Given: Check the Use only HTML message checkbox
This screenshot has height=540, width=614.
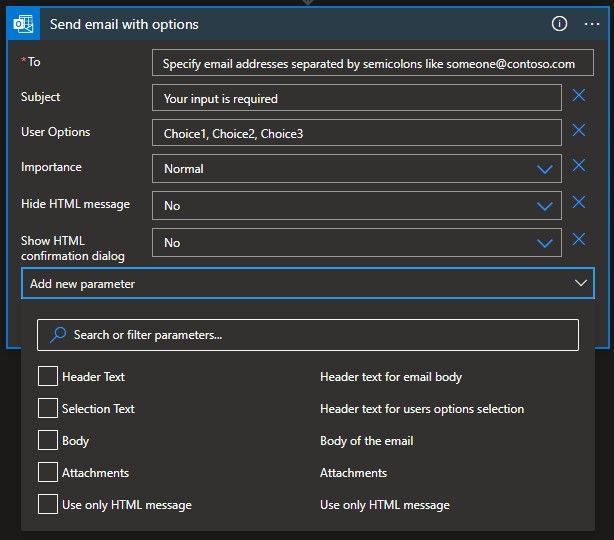Looking at the screenshot, I should click(x=47, y=505).
